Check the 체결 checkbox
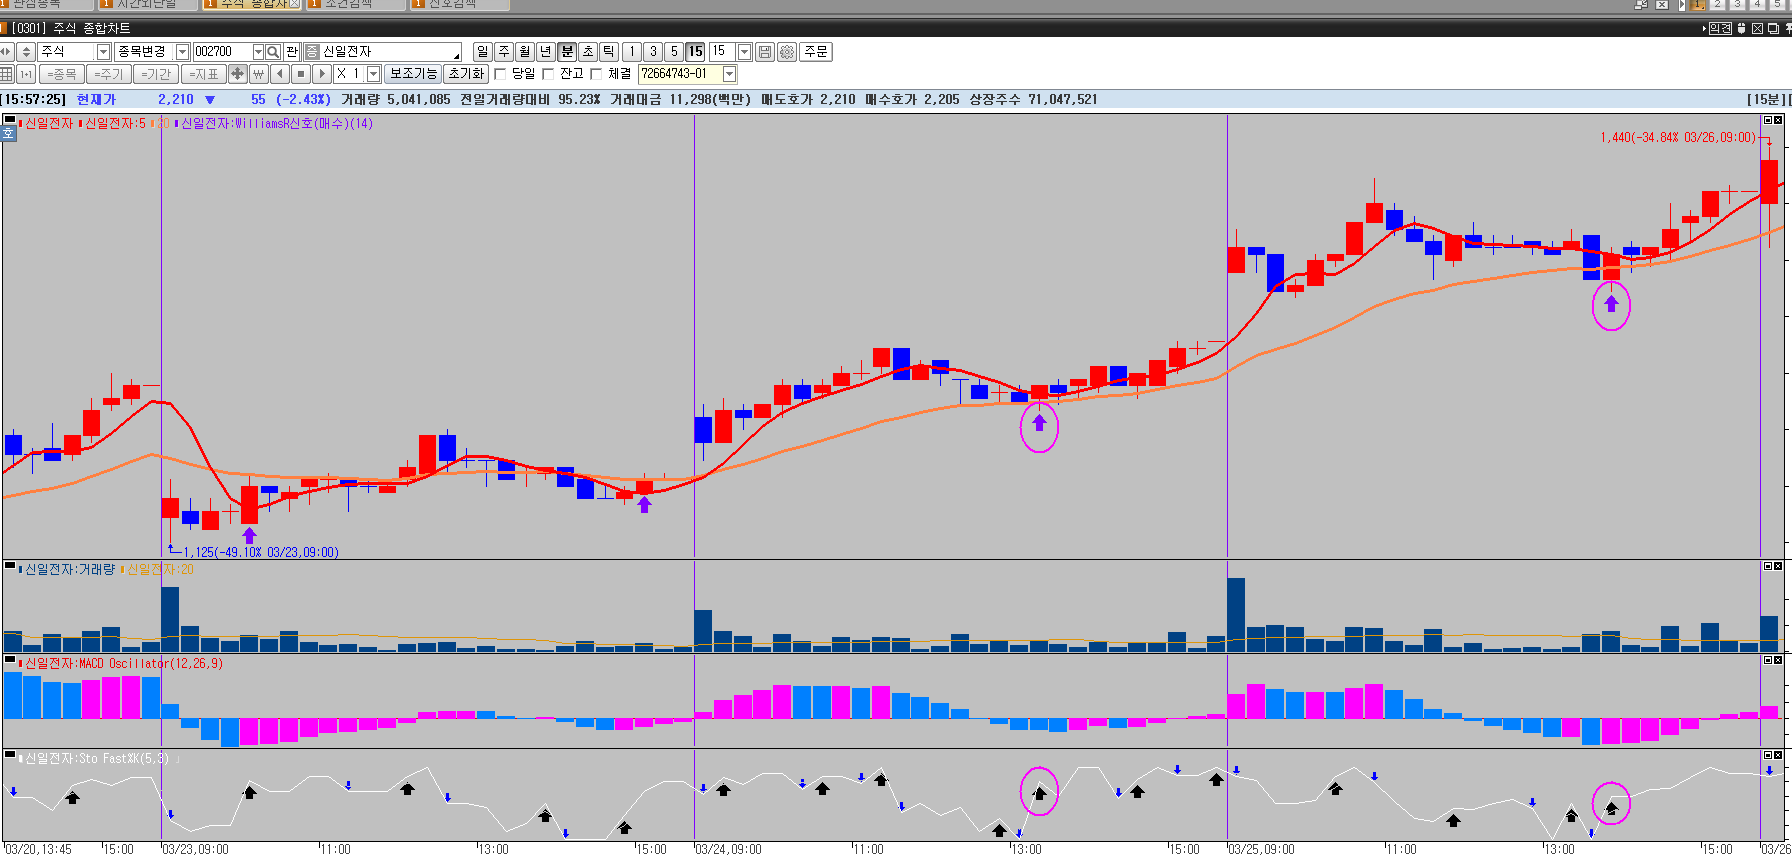 coord(596,74)
